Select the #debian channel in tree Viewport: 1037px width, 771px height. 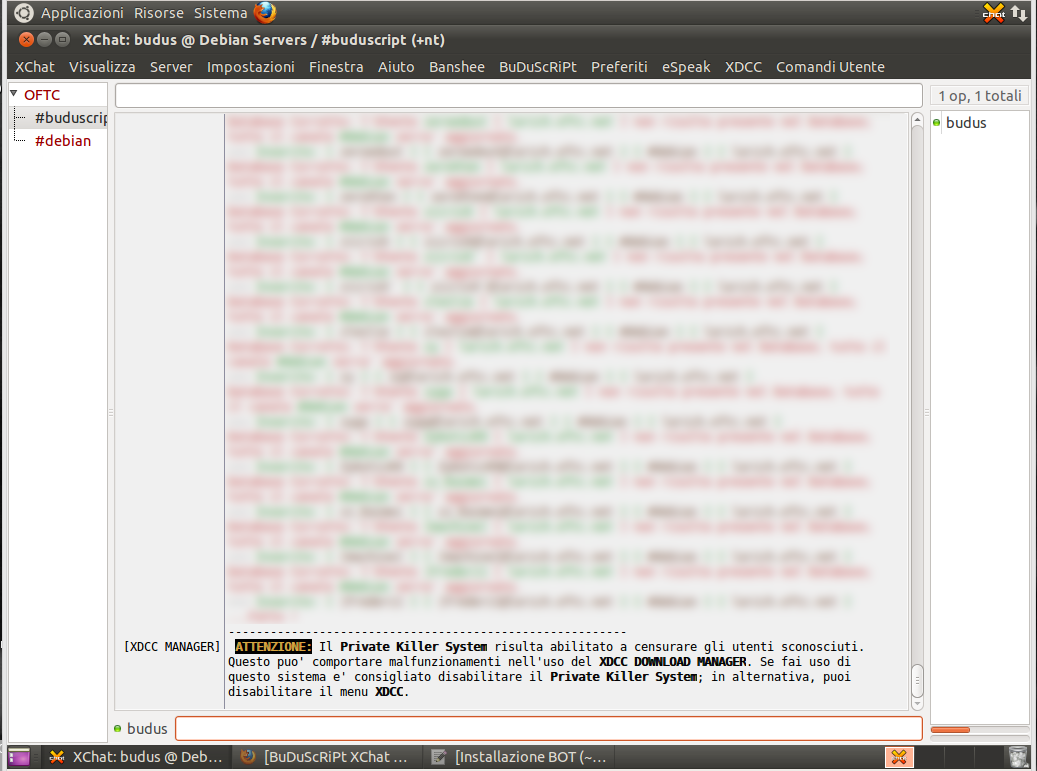[x=63, y=141]
